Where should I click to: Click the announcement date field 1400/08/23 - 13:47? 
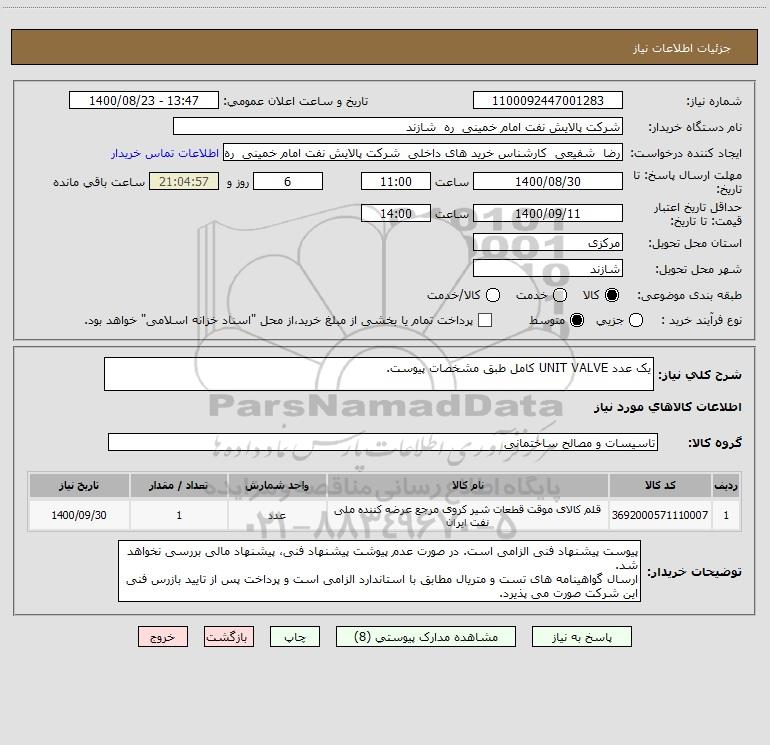pyautogui.click(x=144, y=100)
